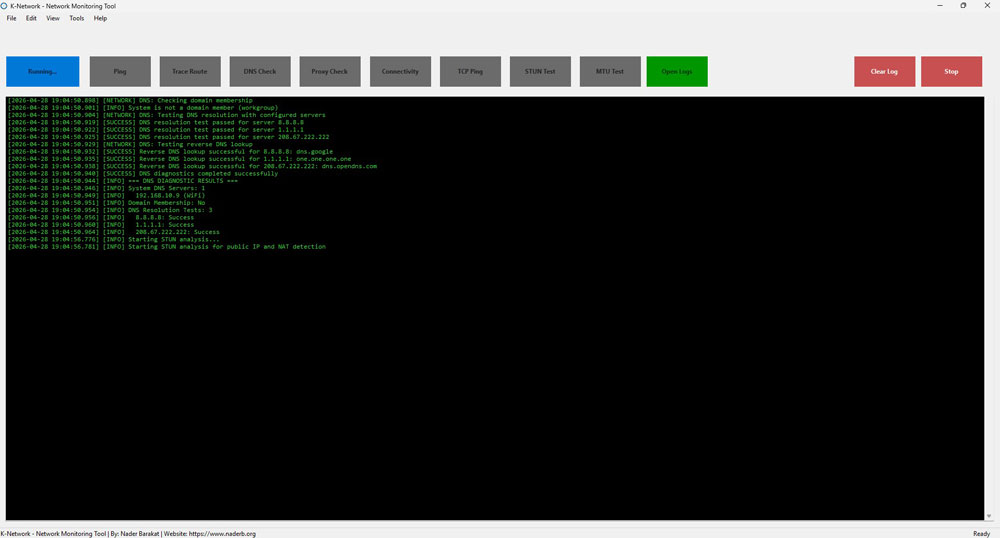The height and width of the screenshot is (538, 1000).
Task: Open the File menu
Action: click(11, 18)
